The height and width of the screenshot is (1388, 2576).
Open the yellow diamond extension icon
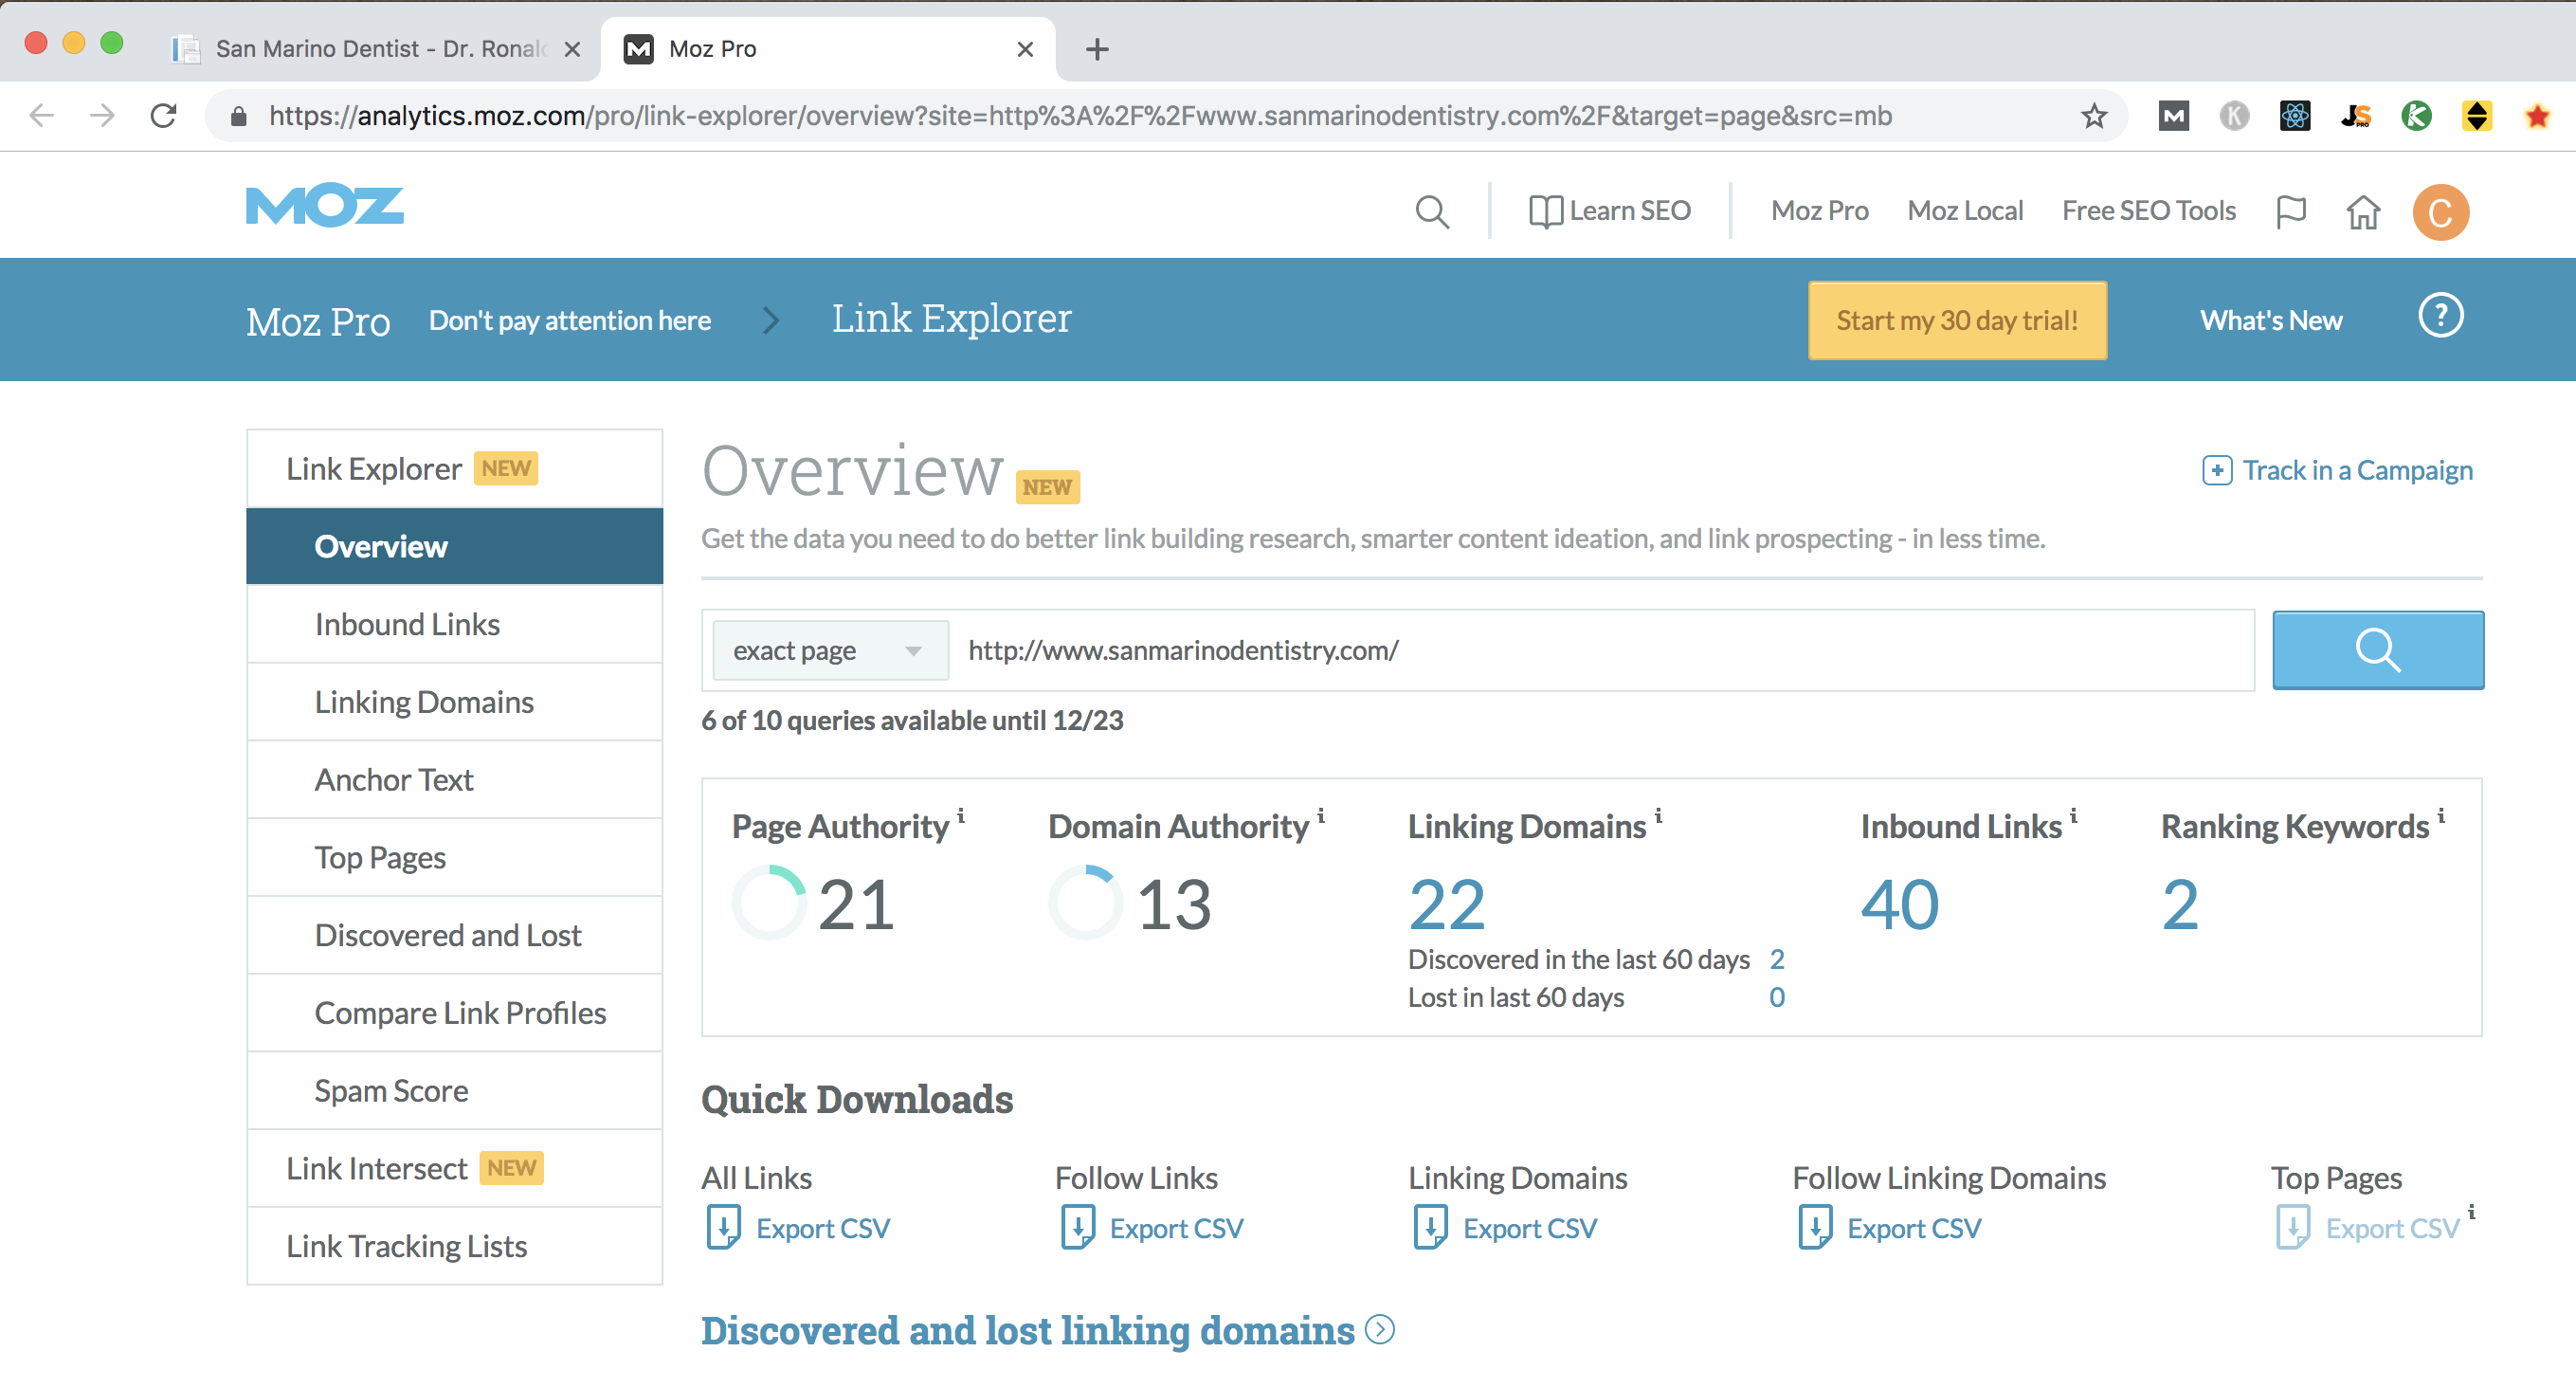(x=2476, y=116)
